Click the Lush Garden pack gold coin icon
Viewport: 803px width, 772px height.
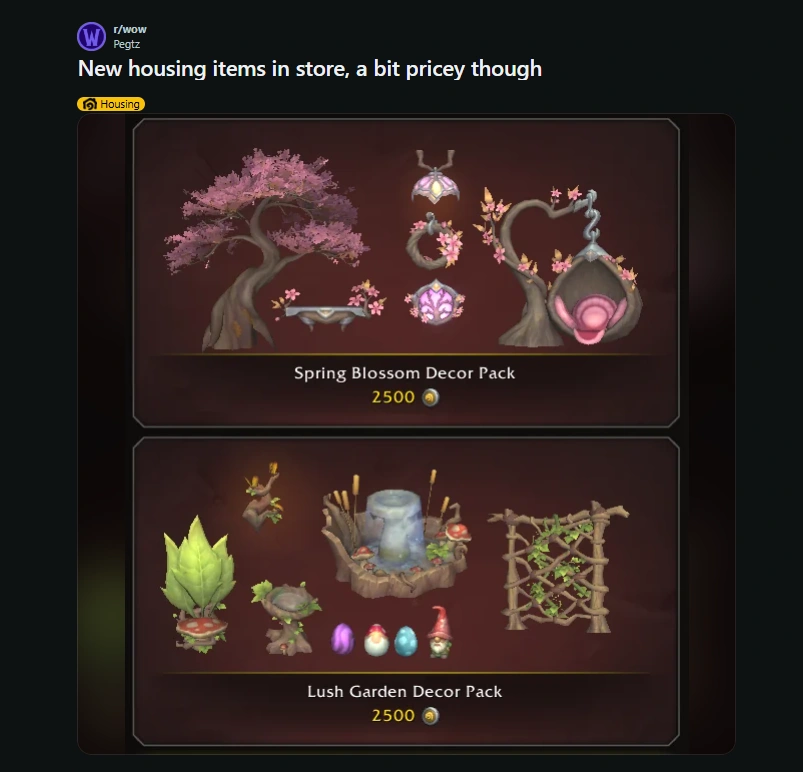tap(430, 716)
